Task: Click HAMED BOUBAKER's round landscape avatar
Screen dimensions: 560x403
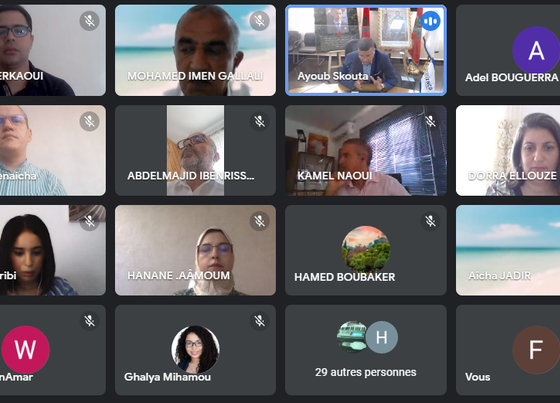Action: 366,250
